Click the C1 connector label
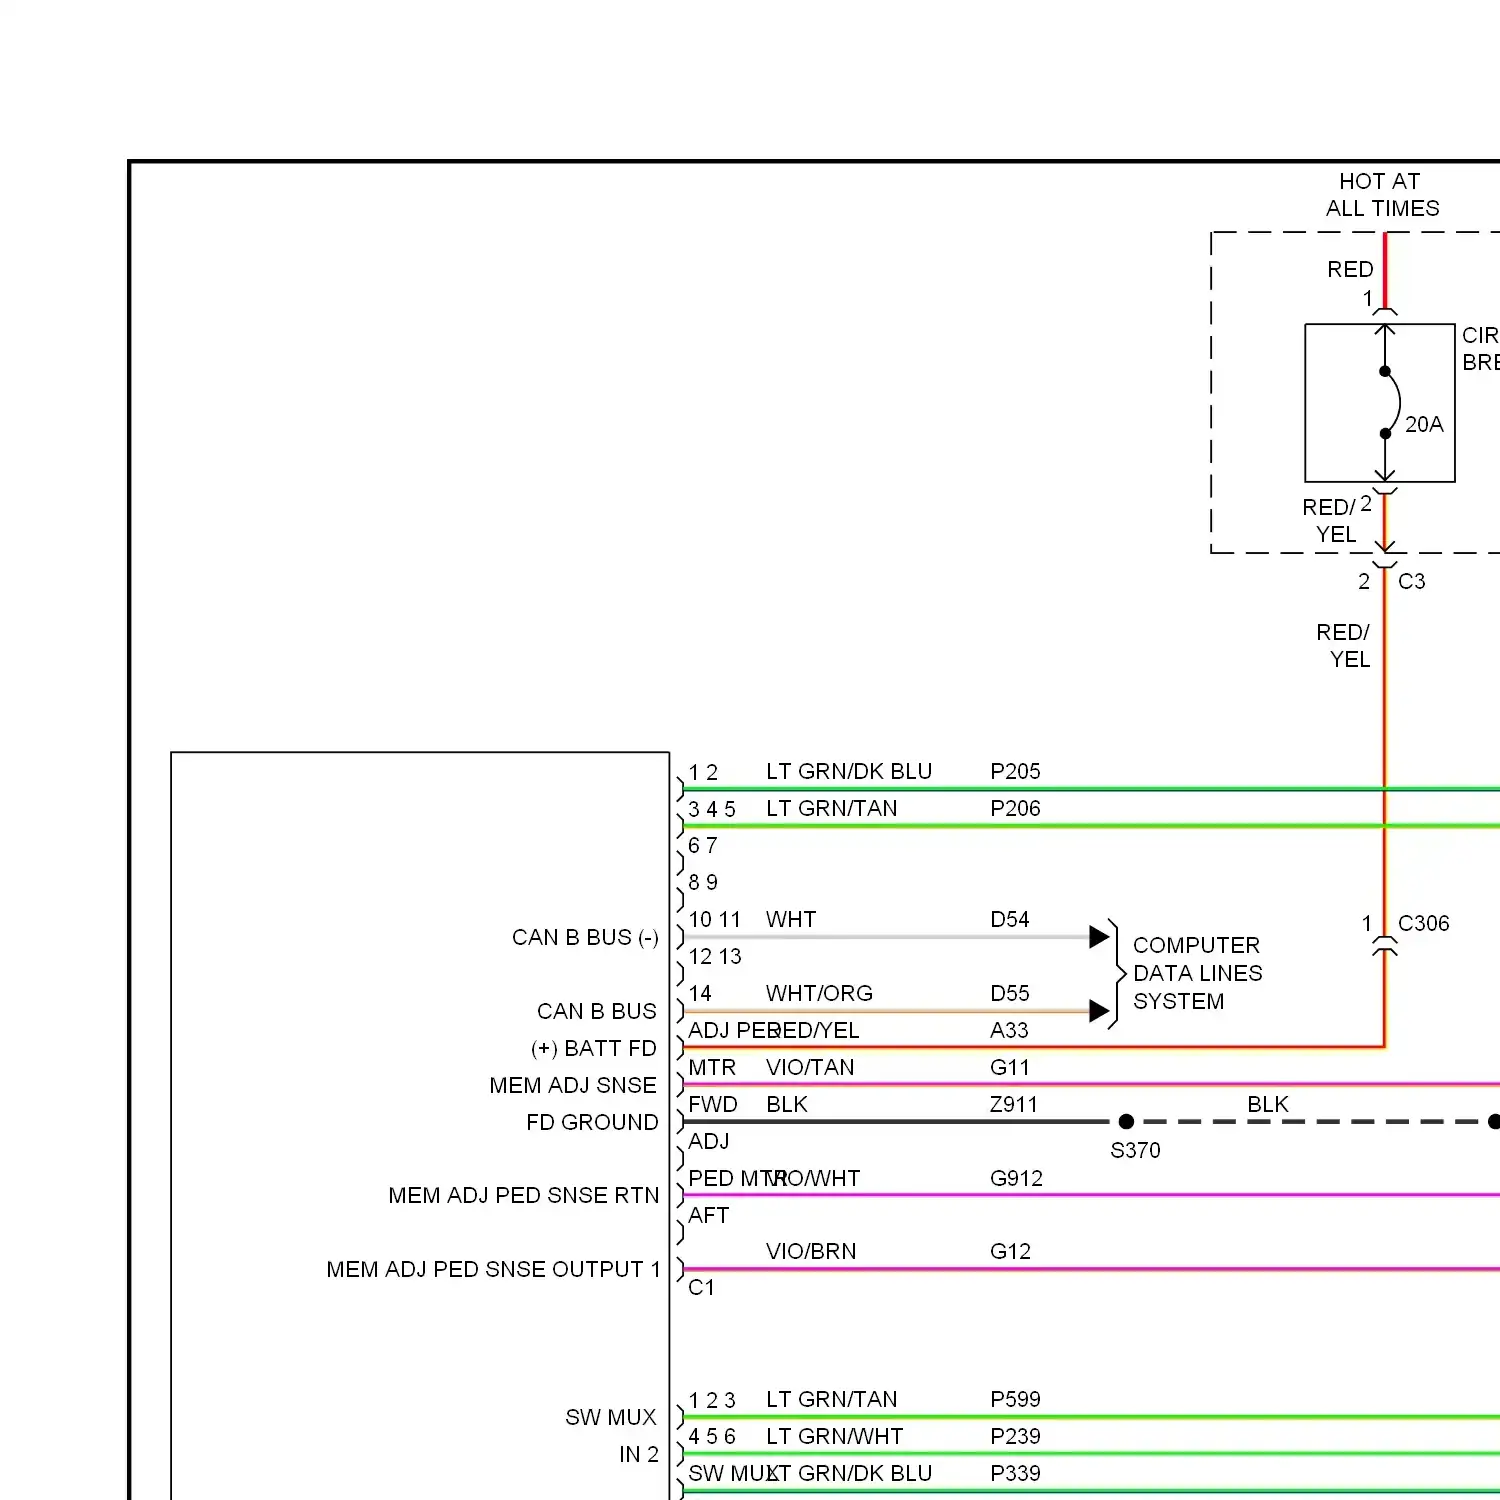The width and height of the screenshot is (1500, 1500). pos(702,1287)
